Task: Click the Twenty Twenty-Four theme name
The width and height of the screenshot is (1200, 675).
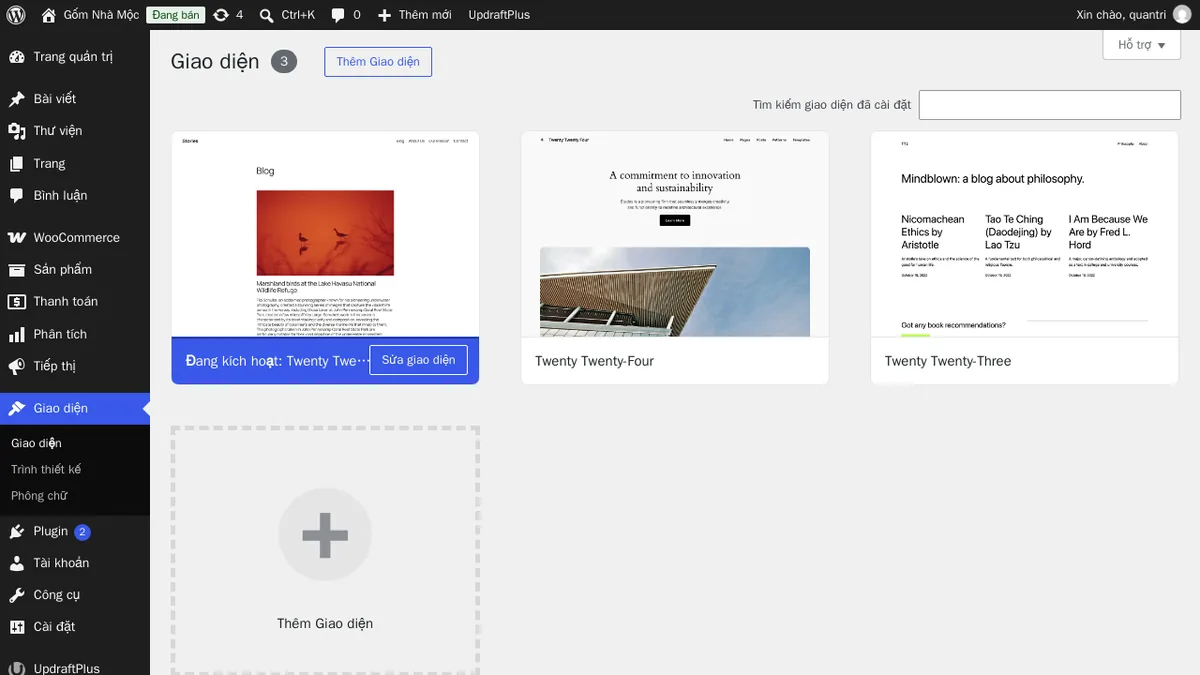Action: (594, 361)
